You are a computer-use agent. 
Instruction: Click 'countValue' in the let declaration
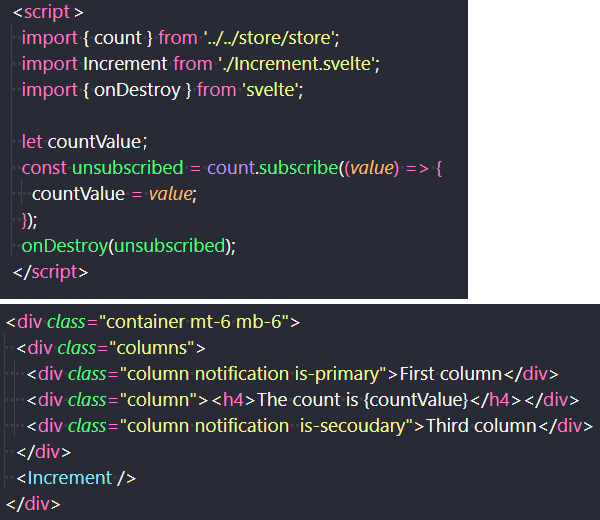(95, 142)
